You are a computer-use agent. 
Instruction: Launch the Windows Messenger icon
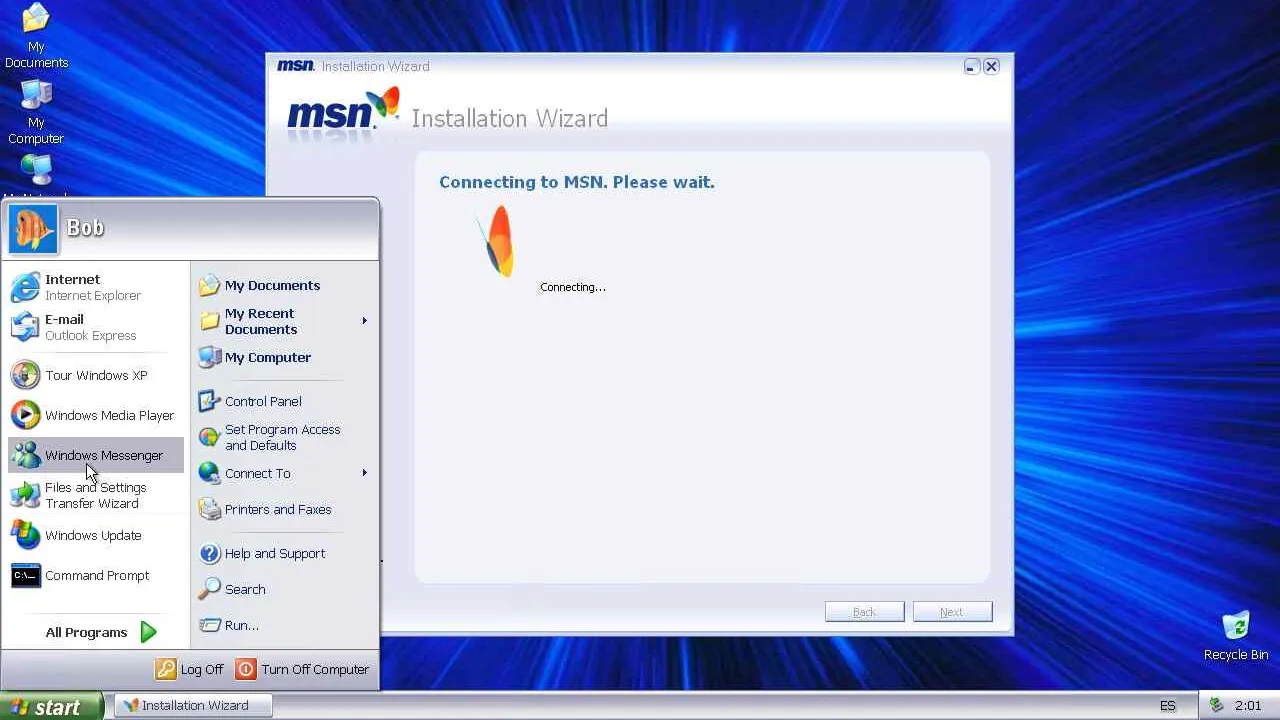[25, 455]
